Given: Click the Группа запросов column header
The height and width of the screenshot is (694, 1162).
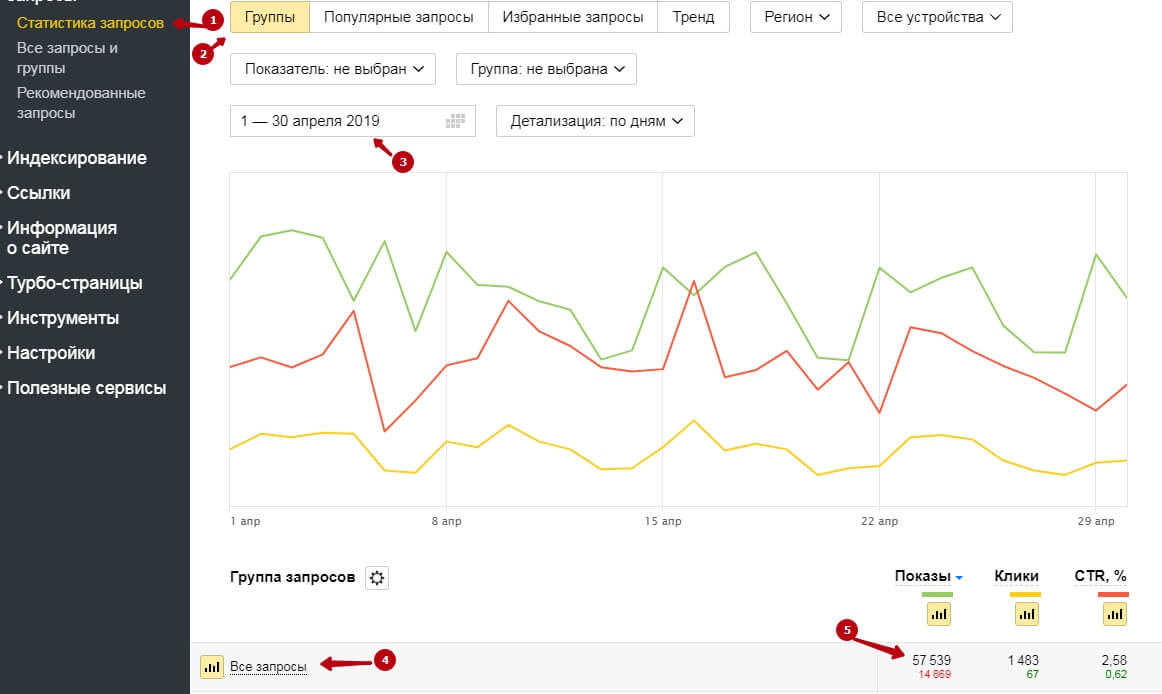Looking at the screenshot, I should 293,577.
